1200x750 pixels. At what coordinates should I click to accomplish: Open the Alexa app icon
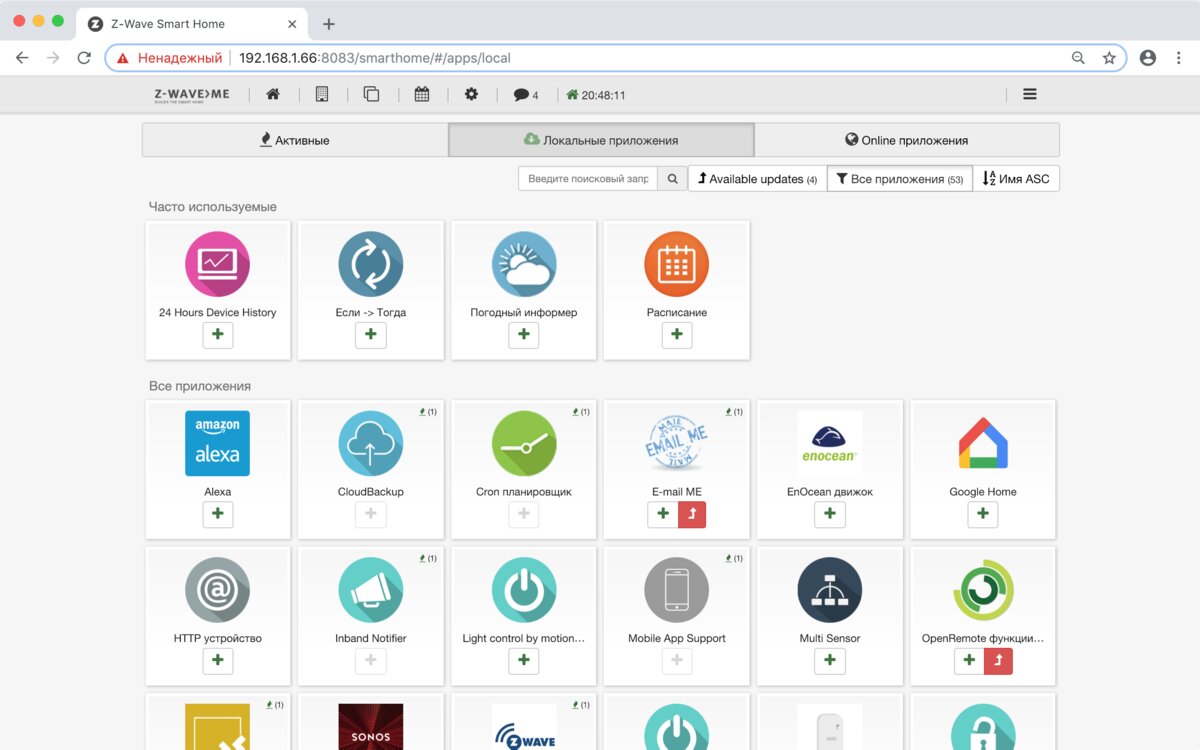coord(217,443)
